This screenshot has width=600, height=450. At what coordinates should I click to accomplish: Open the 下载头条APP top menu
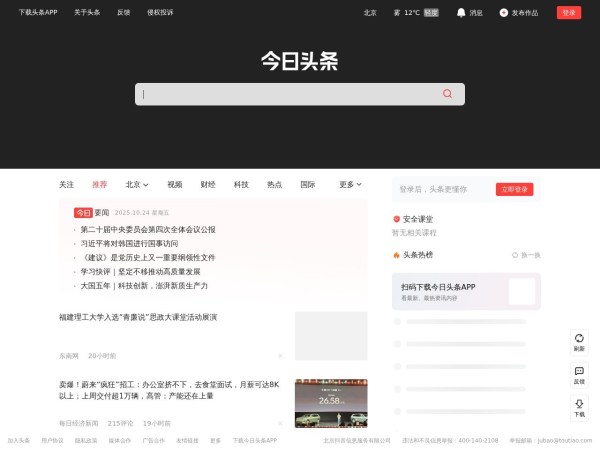click(x=38, y=13)
